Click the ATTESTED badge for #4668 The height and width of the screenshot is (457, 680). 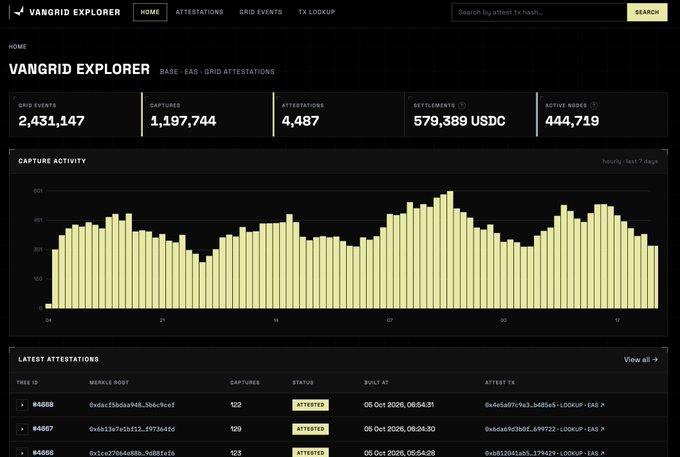[311, 405]
